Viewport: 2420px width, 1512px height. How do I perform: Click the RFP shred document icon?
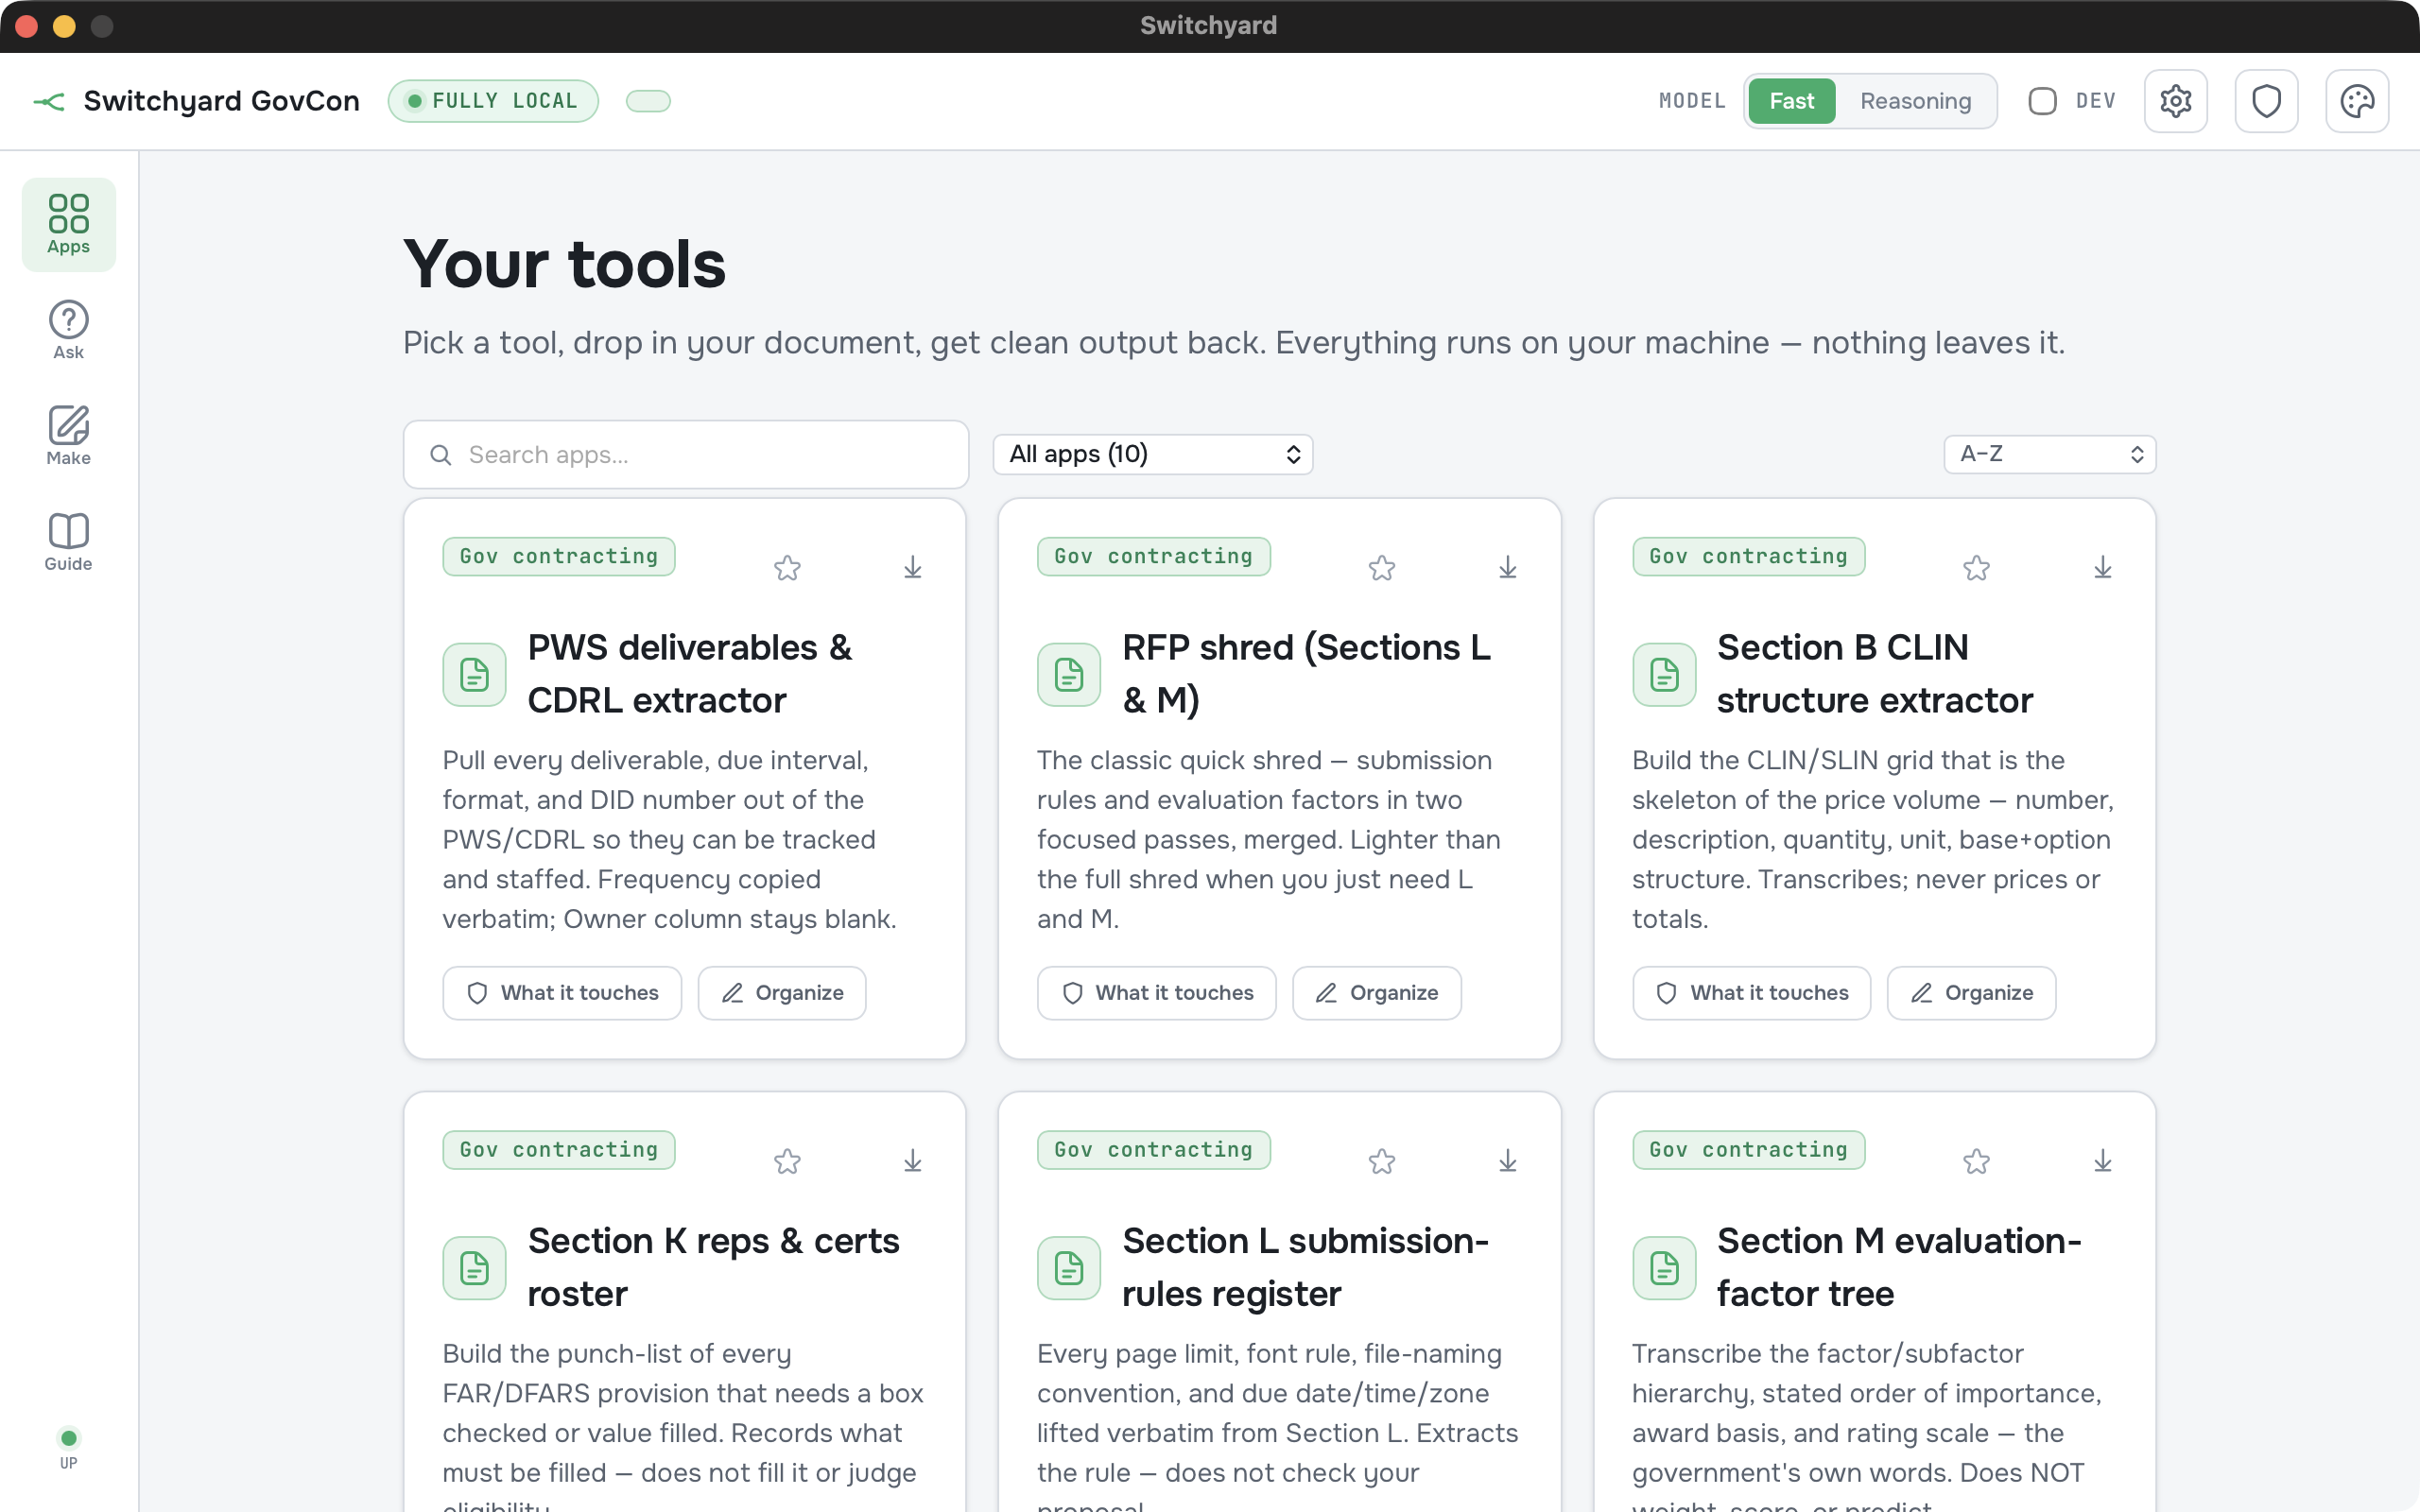pyautogui.click(x=1069, y=675)
